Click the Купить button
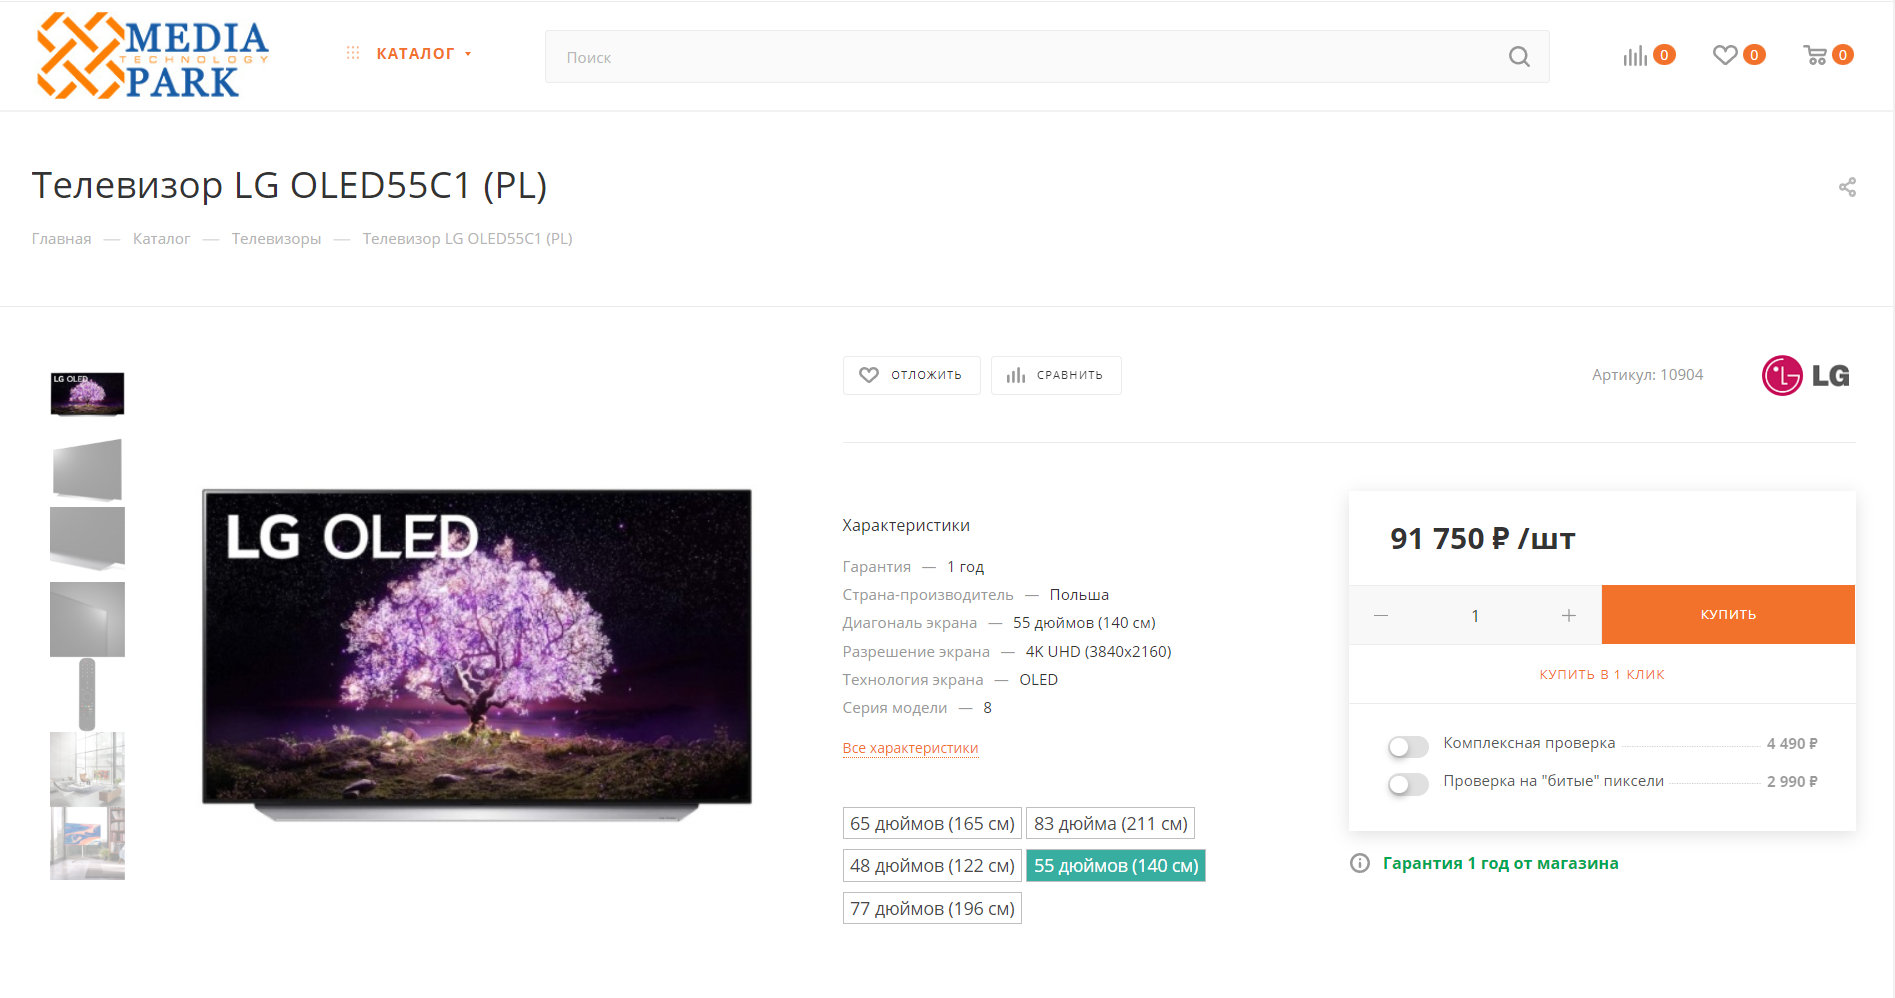The width and height of the screenshot is (1895, 998). coord(1728,614)
